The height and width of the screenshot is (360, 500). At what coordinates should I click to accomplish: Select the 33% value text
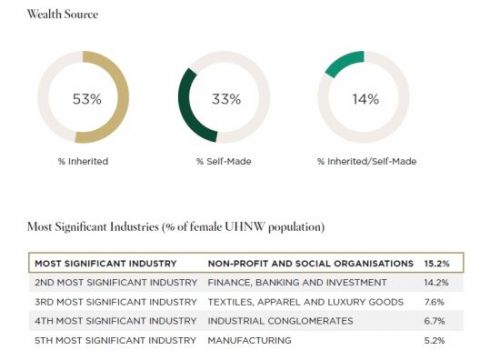[x=226, y=99]
